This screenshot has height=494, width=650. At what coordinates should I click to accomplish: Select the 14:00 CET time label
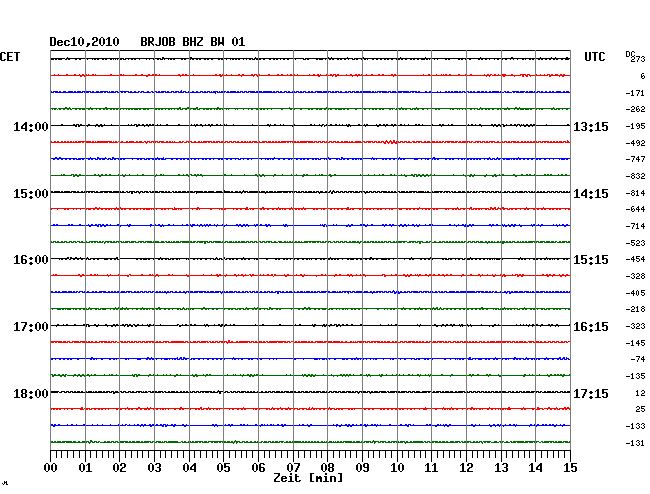31,126
